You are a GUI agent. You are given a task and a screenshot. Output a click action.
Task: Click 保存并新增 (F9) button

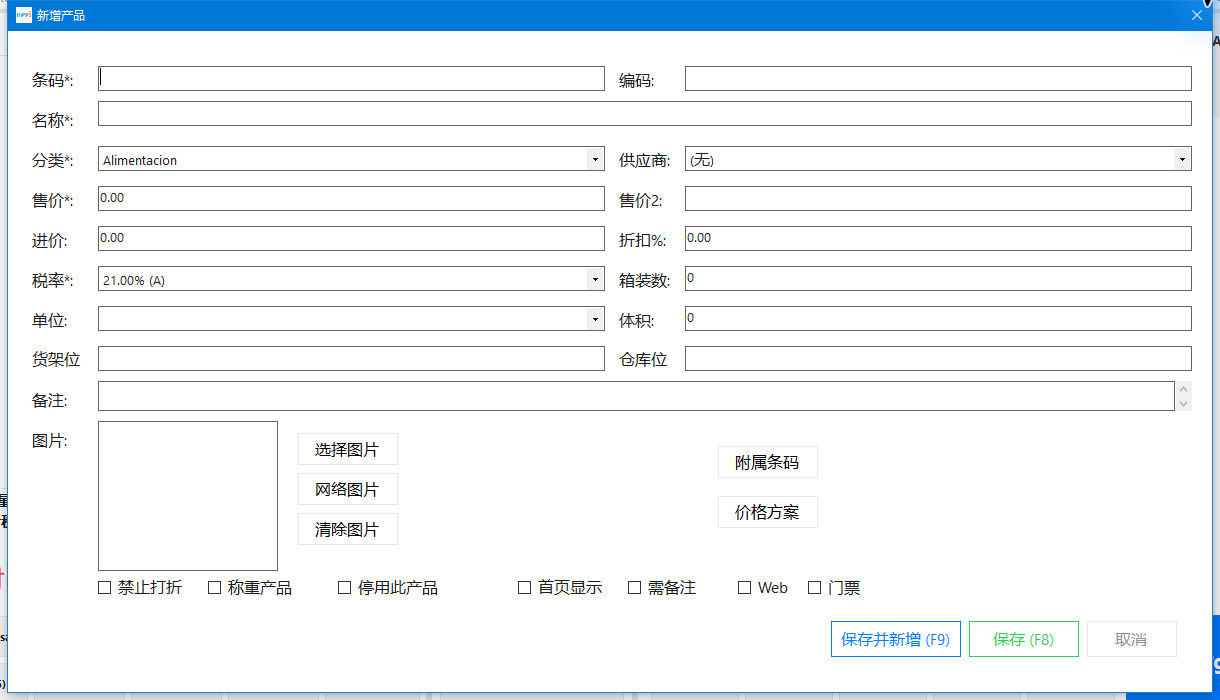(896, 639)
